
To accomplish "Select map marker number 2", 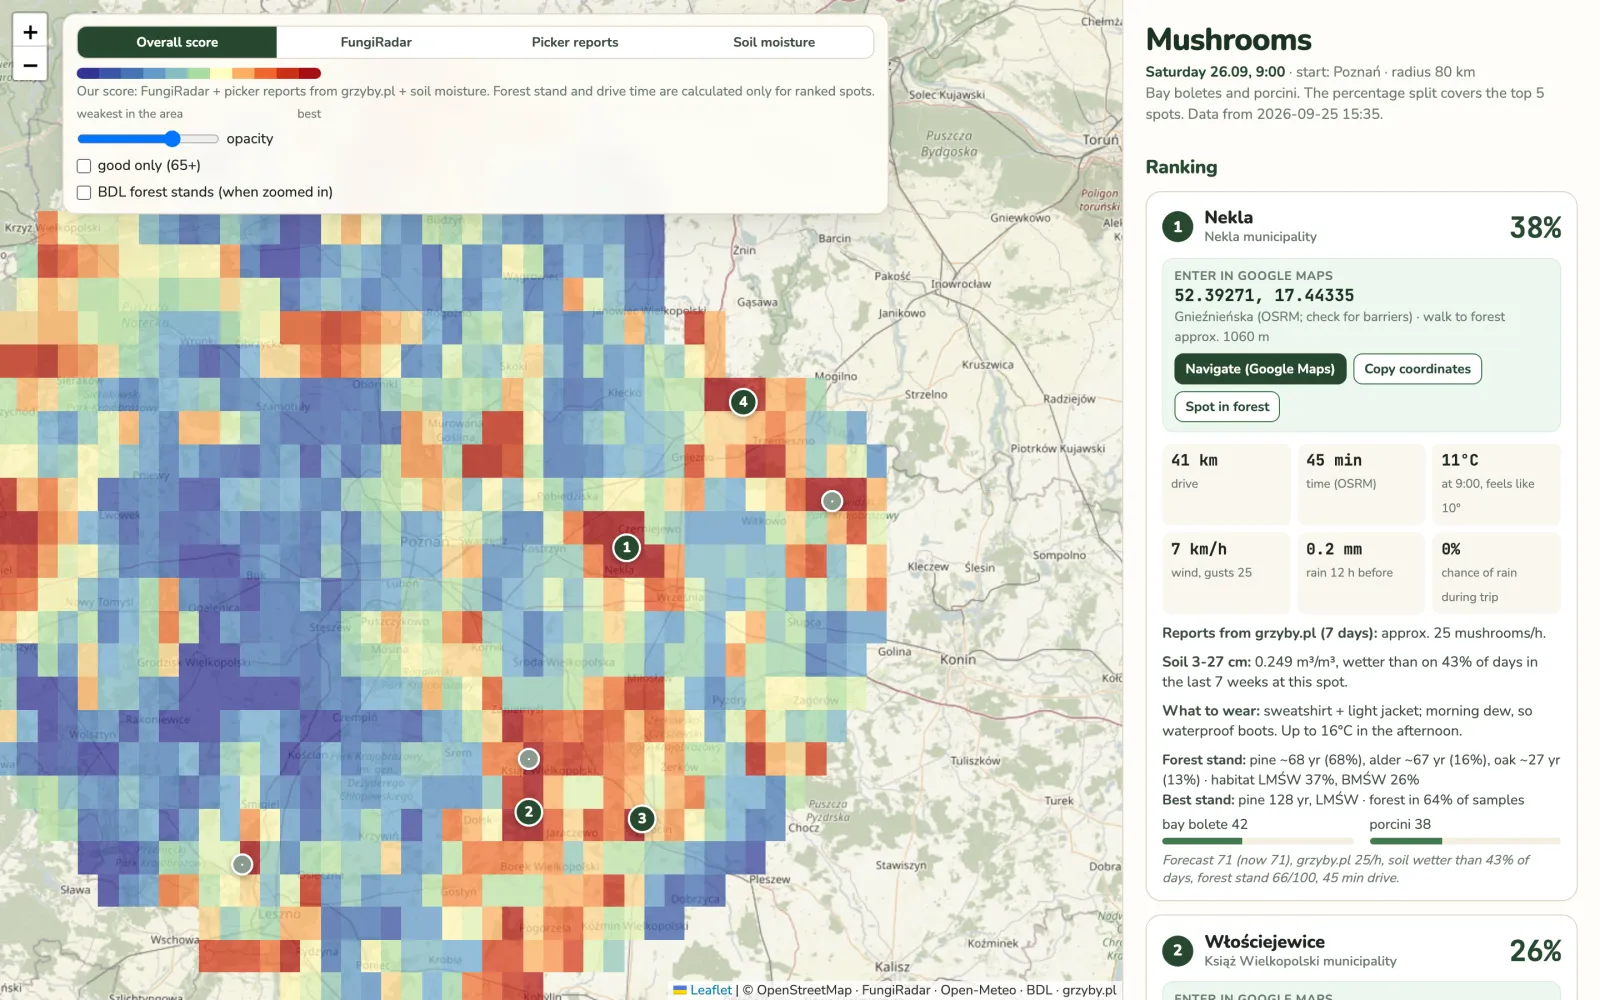I will pyautogui.click(x=529, y=812).
